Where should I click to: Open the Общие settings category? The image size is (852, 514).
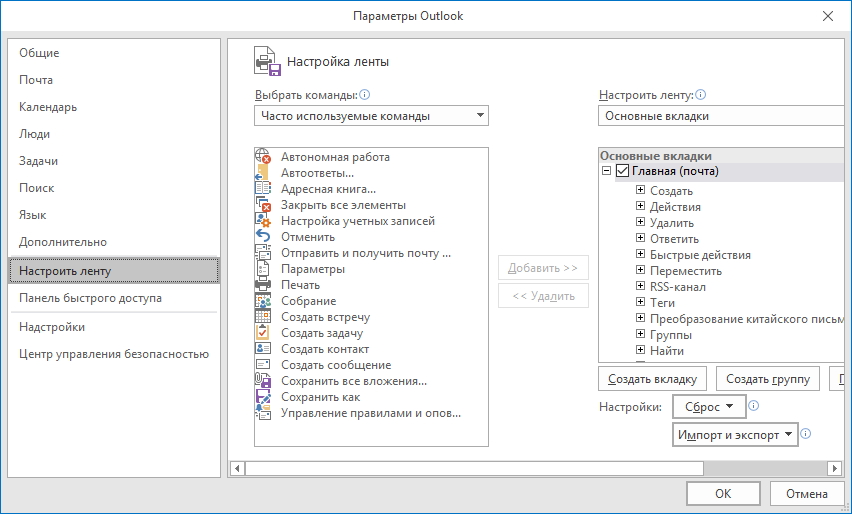tap(114, 53)
